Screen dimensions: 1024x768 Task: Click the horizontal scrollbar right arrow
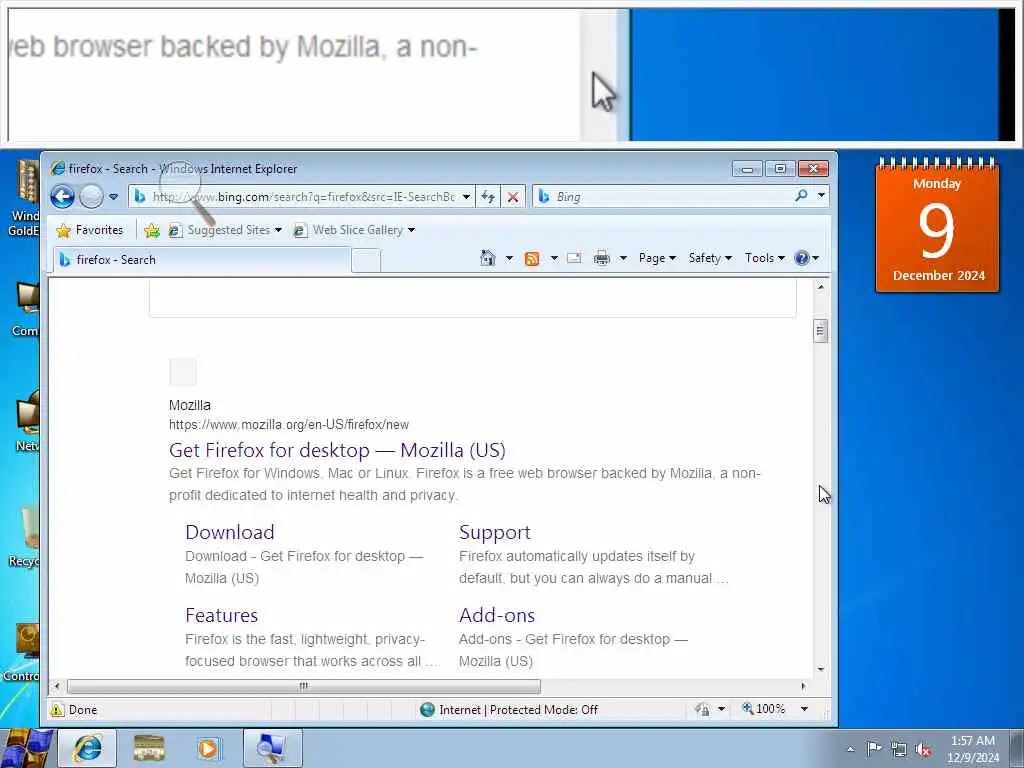click(803, 686)
